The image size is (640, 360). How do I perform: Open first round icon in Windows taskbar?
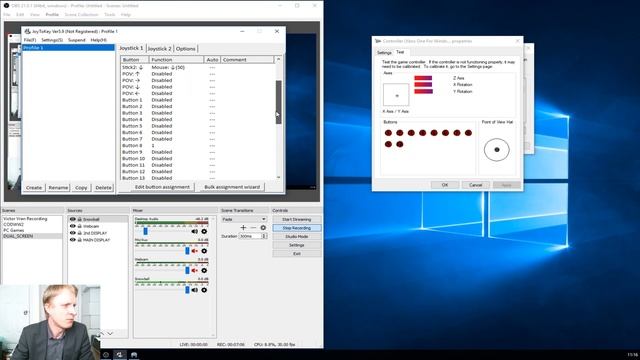tap(106, 355)
